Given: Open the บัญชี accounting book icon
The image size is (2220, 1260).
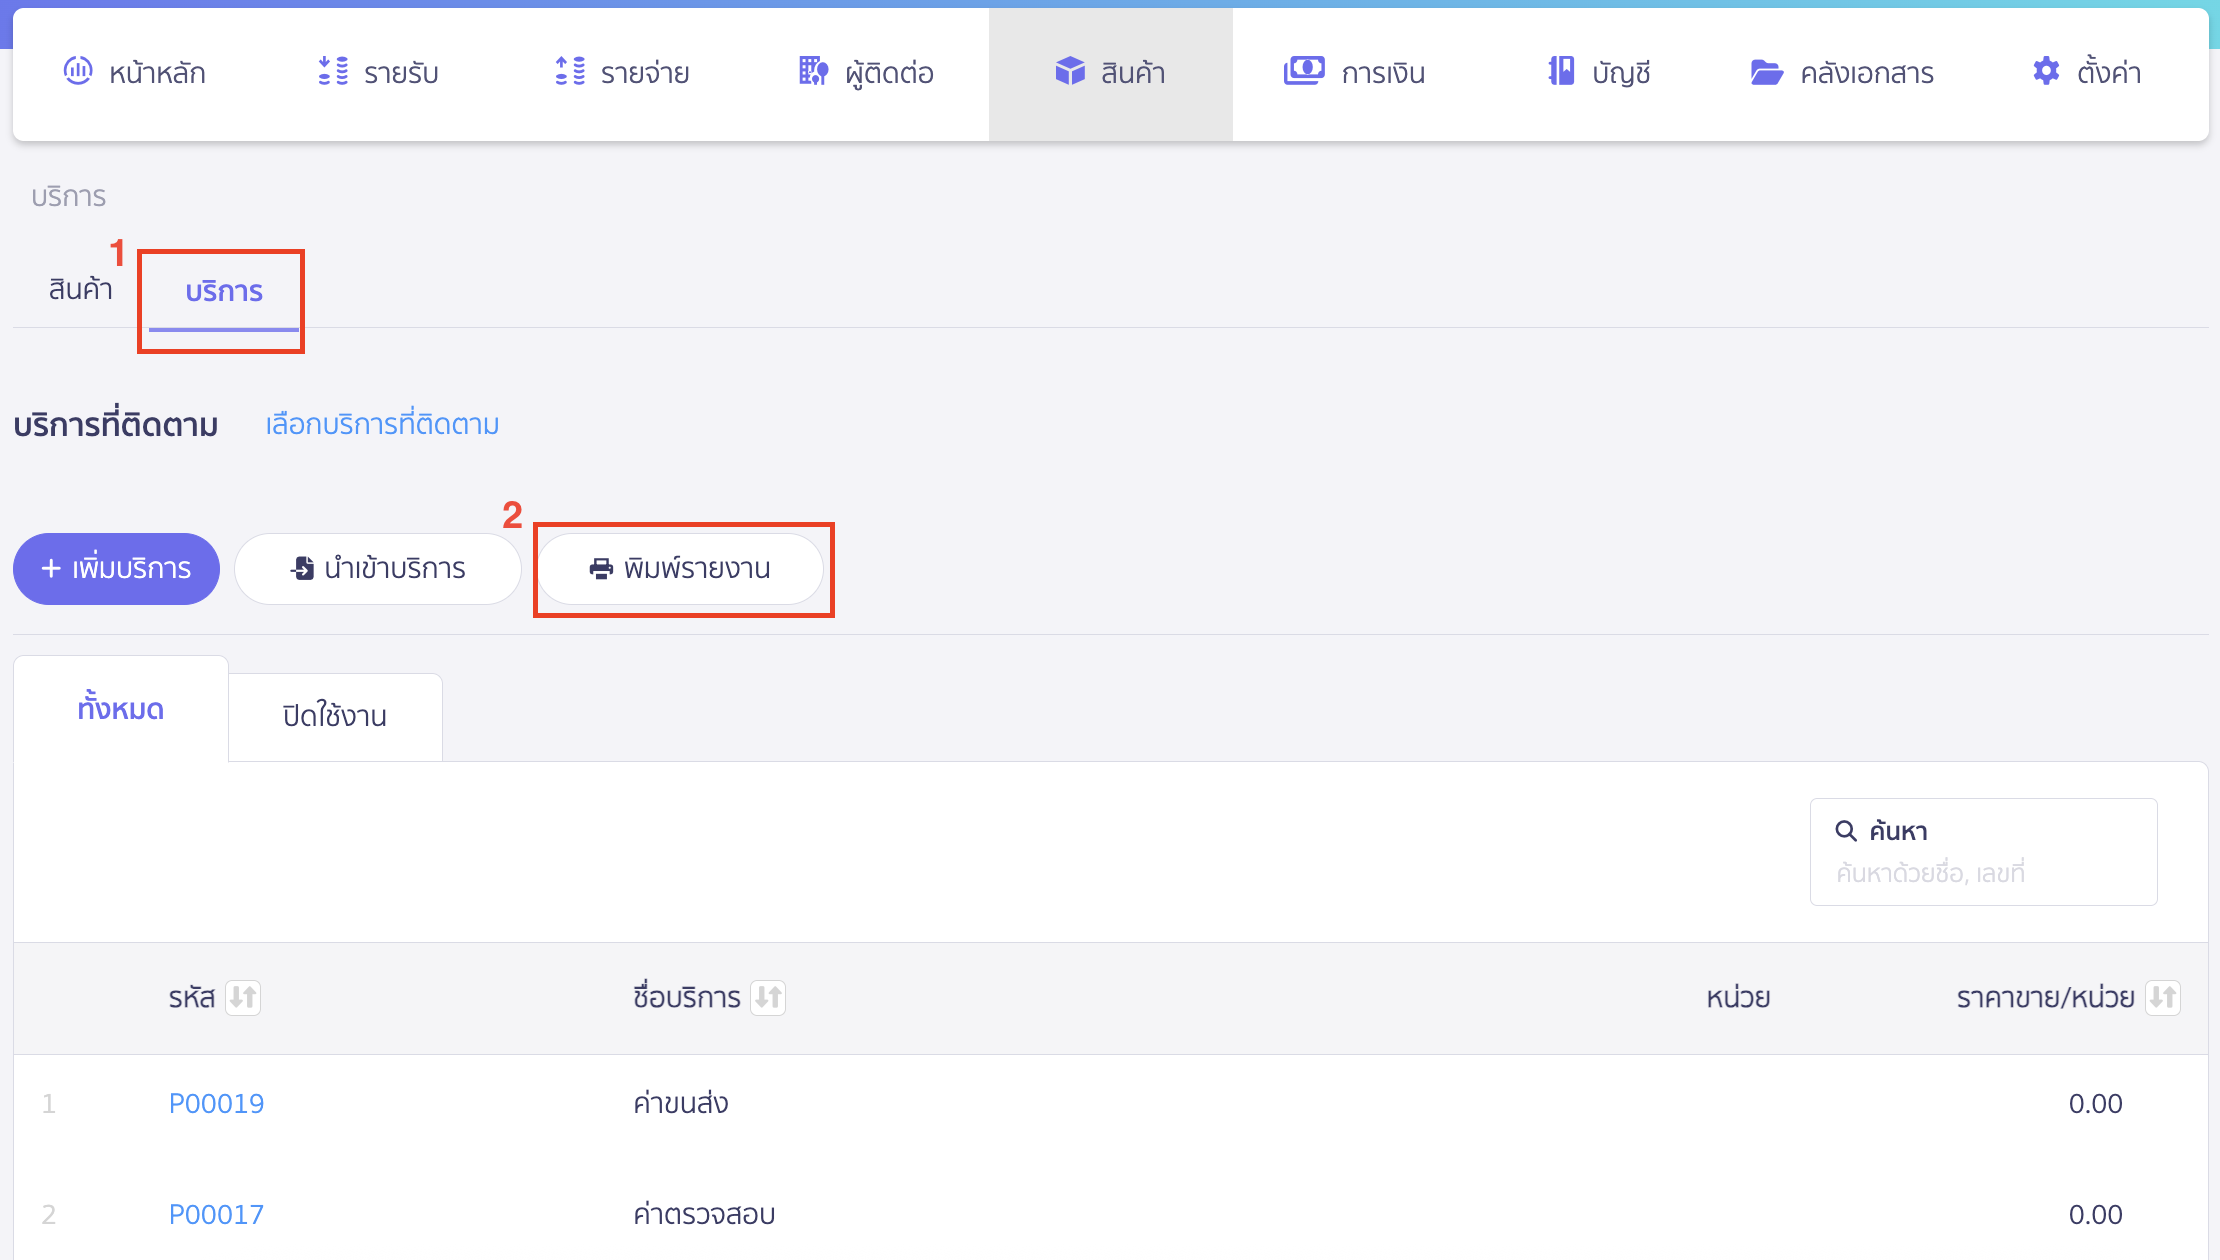Looking at the screenshot, I should point(1561,71).
